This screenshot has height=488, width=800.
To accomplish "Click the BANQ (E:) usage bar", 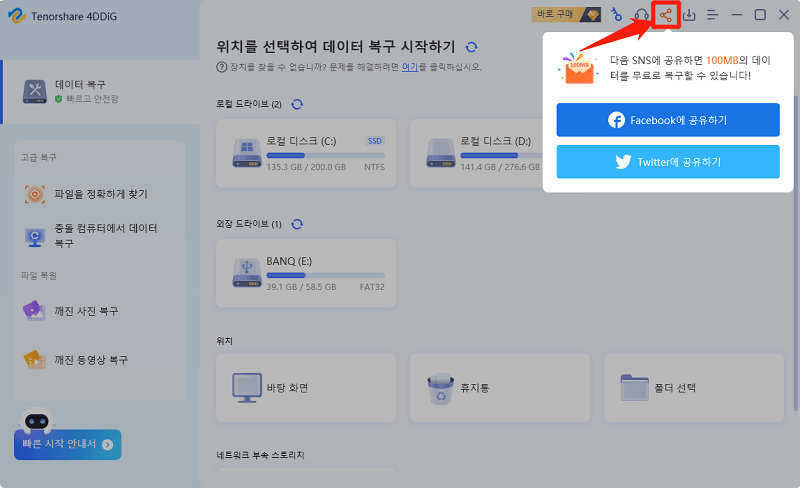I will click(326, 275).
